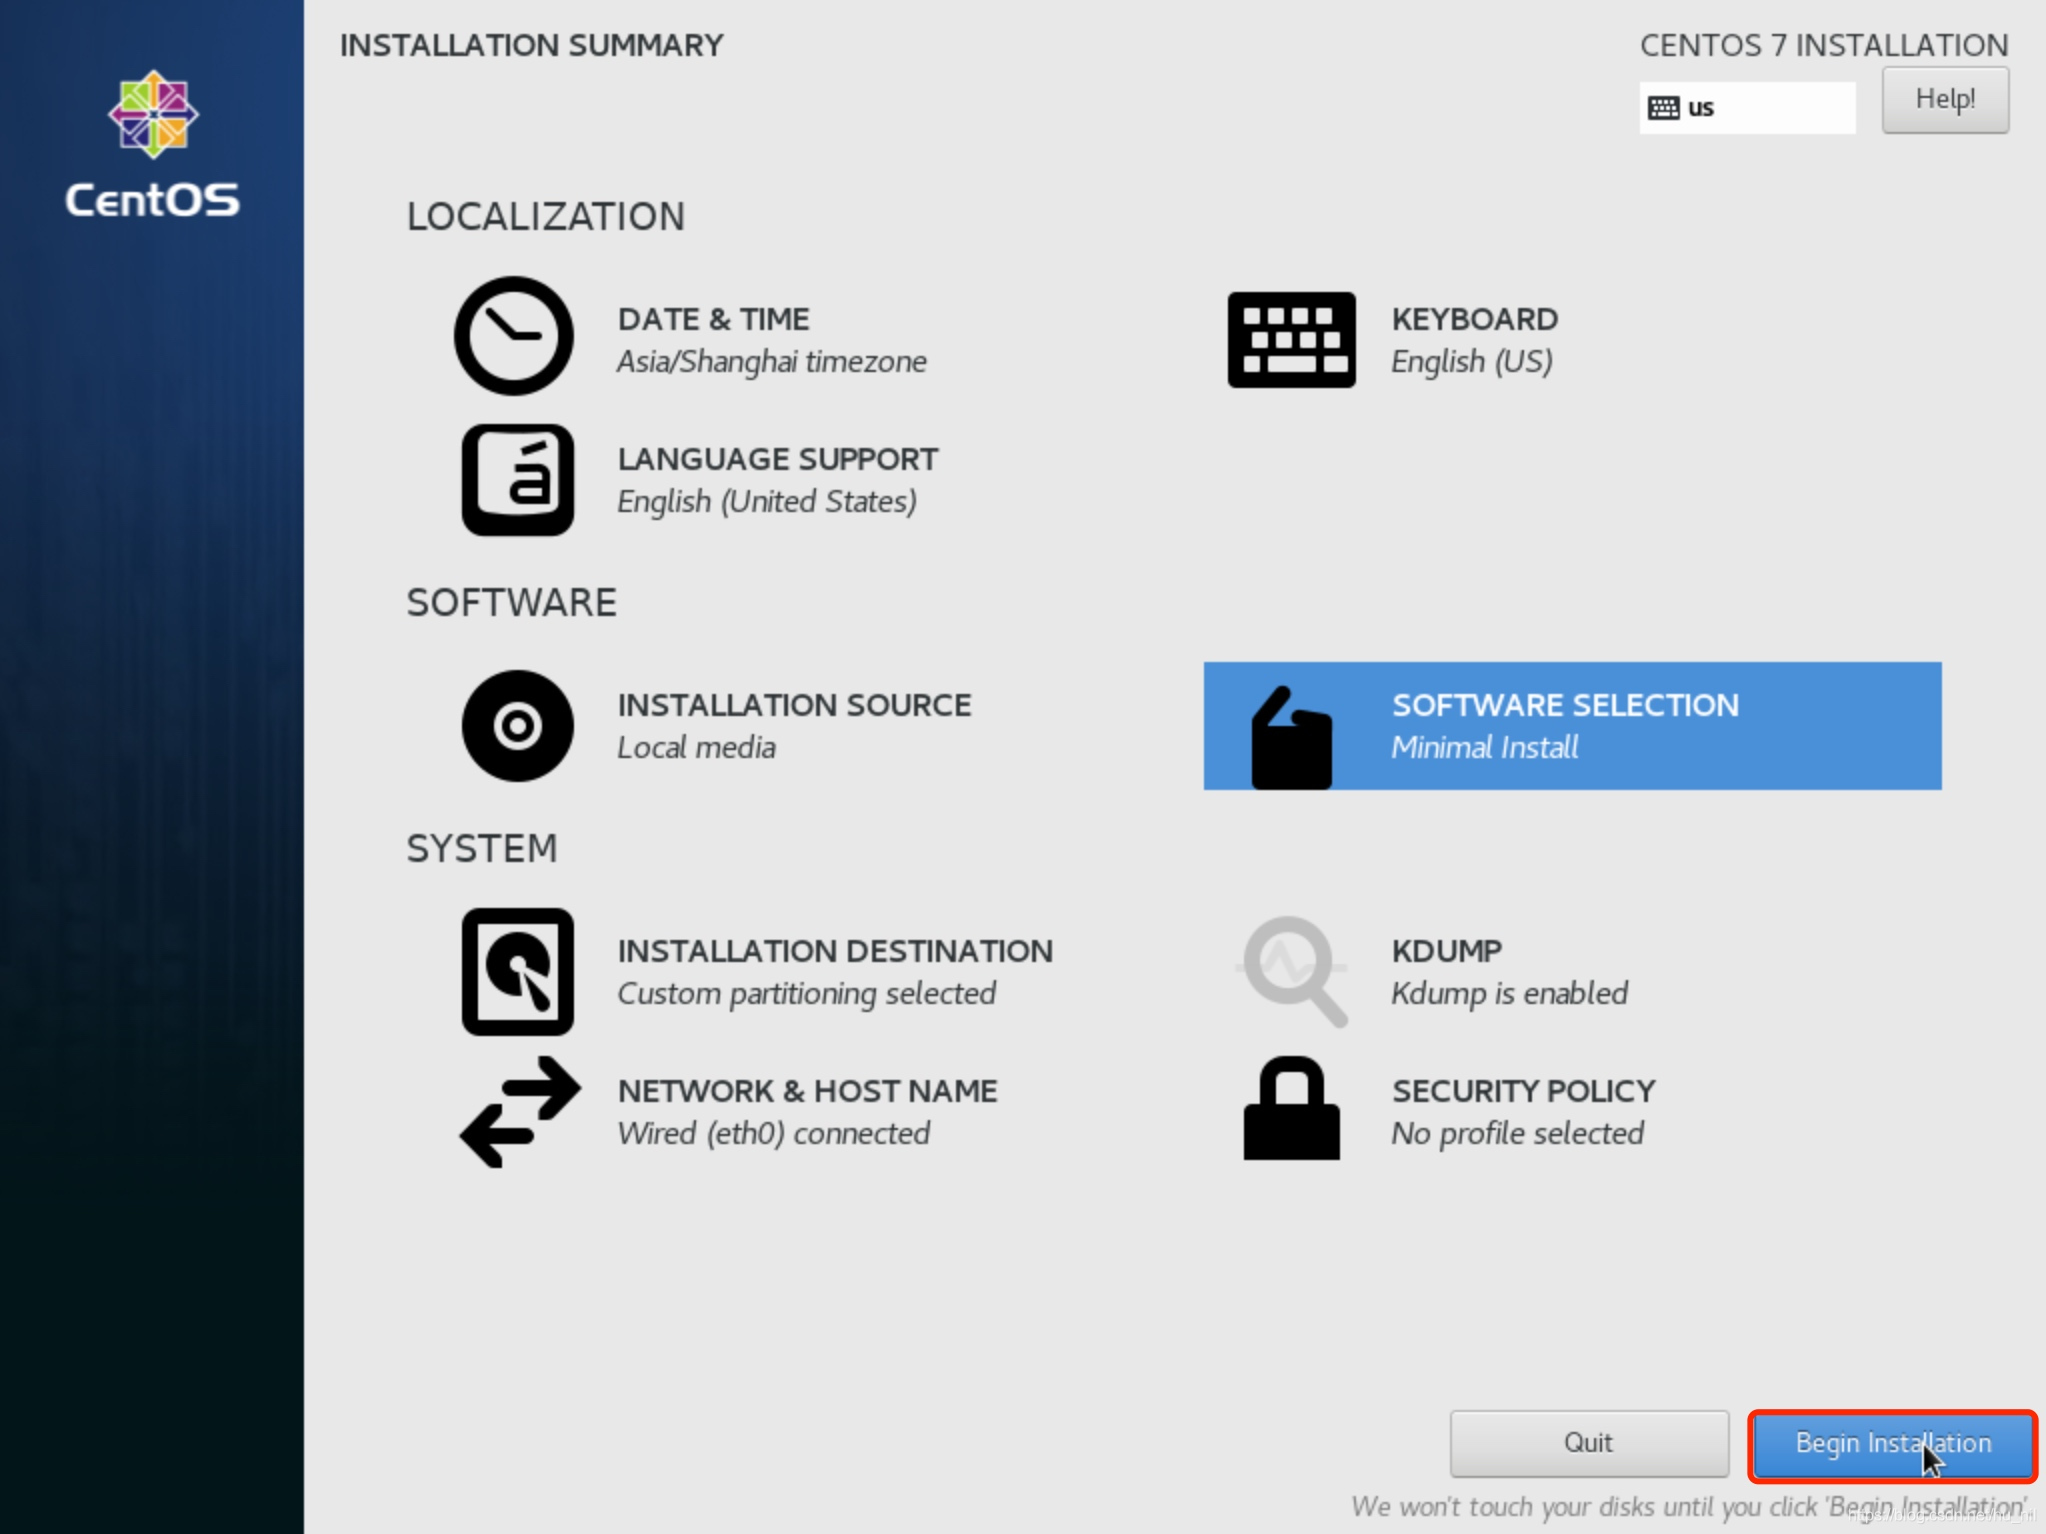Open the KDUMP label

point(1446,951)
